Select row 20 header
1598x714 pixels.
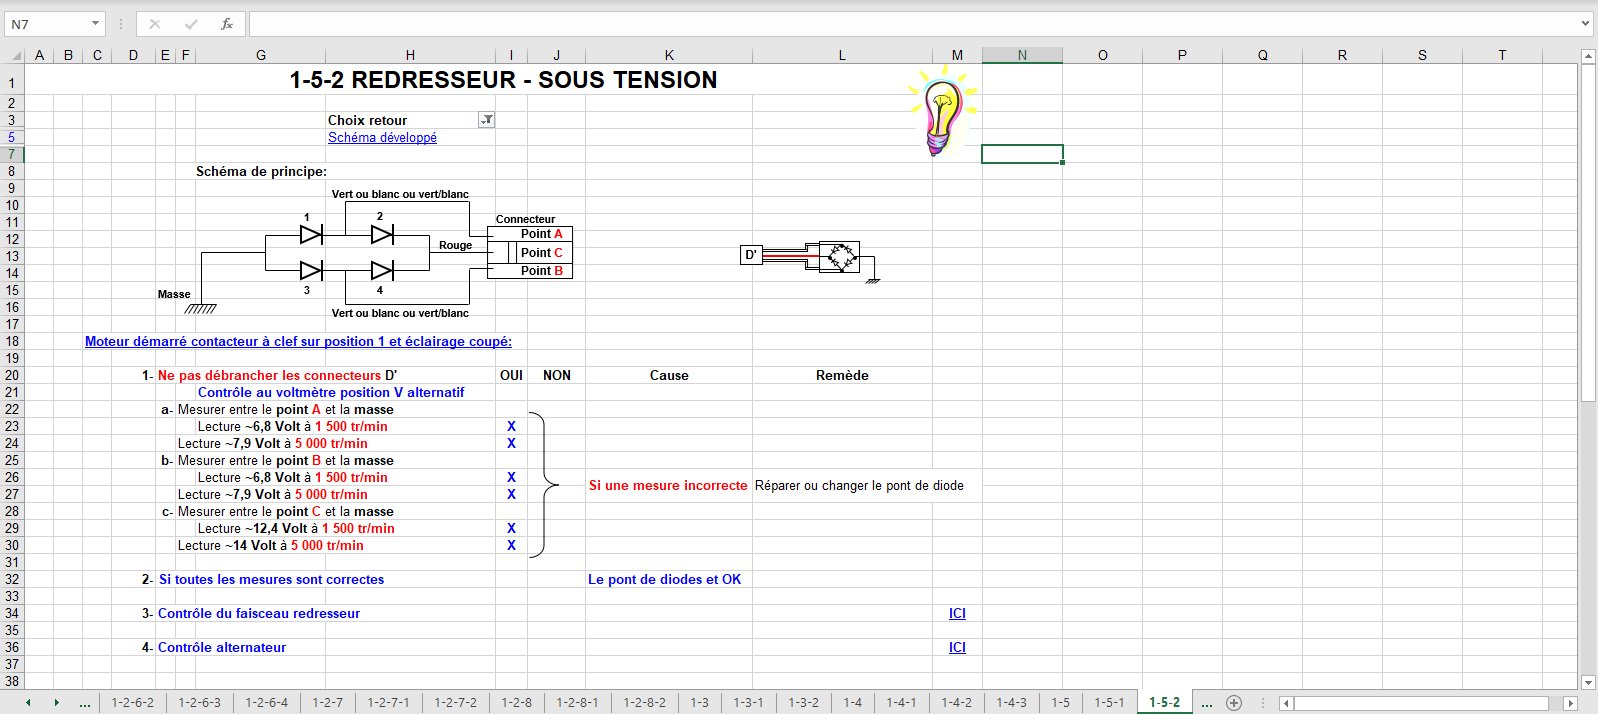pyautogui.click(x=12, y=375)
